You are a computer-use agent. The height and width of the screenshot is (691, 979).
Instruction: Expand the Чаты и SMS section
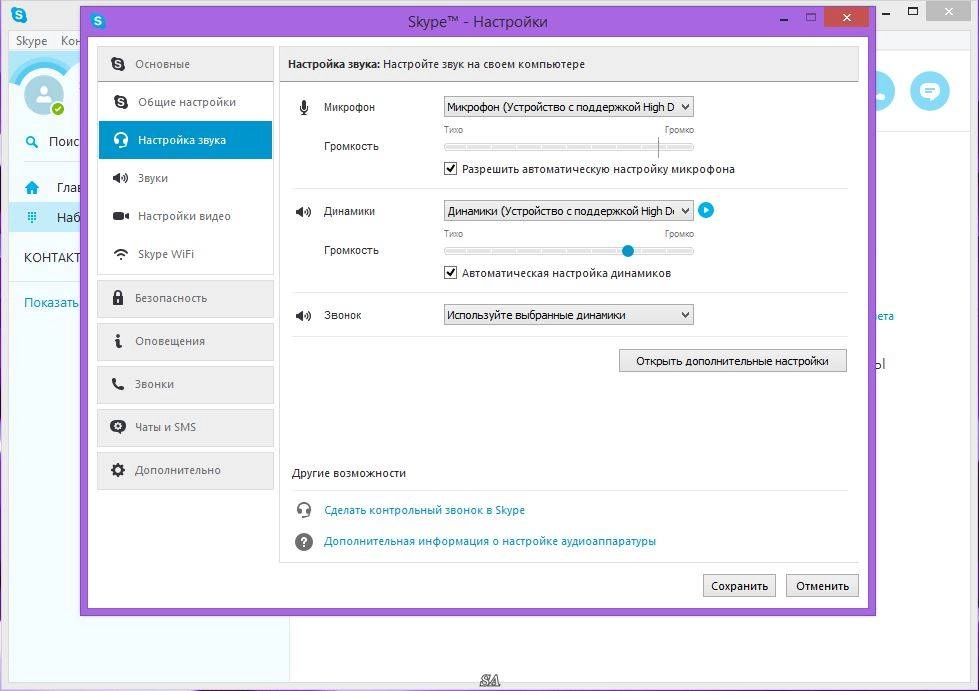pos(185,428)
